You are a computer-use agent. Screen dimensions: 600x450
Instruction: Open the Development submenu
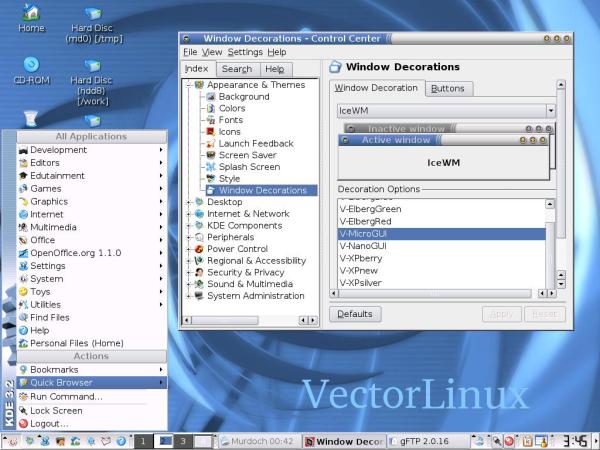point(92,150)
